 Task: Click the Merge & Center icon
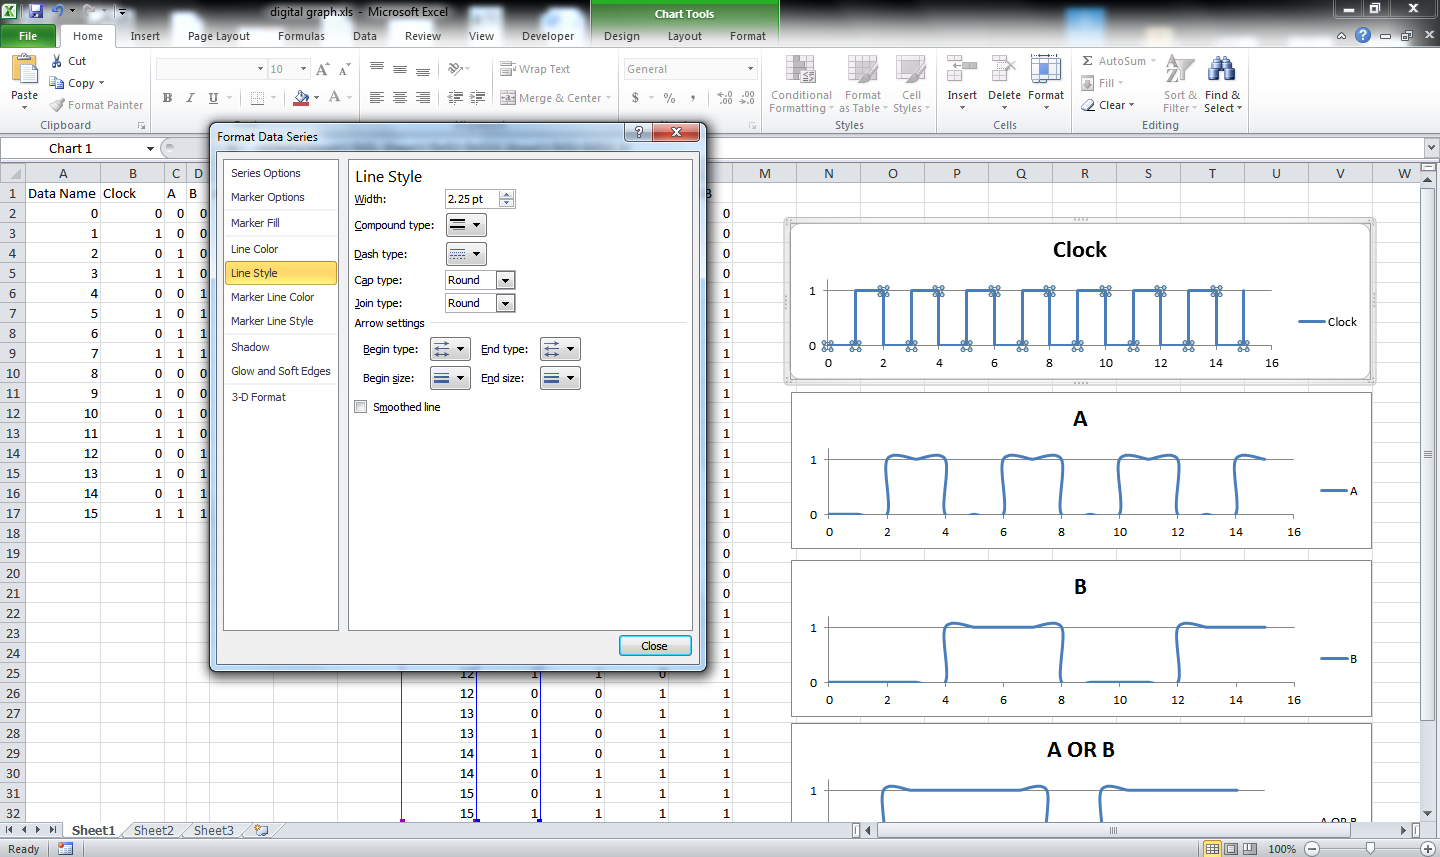[x=552, y=97]
